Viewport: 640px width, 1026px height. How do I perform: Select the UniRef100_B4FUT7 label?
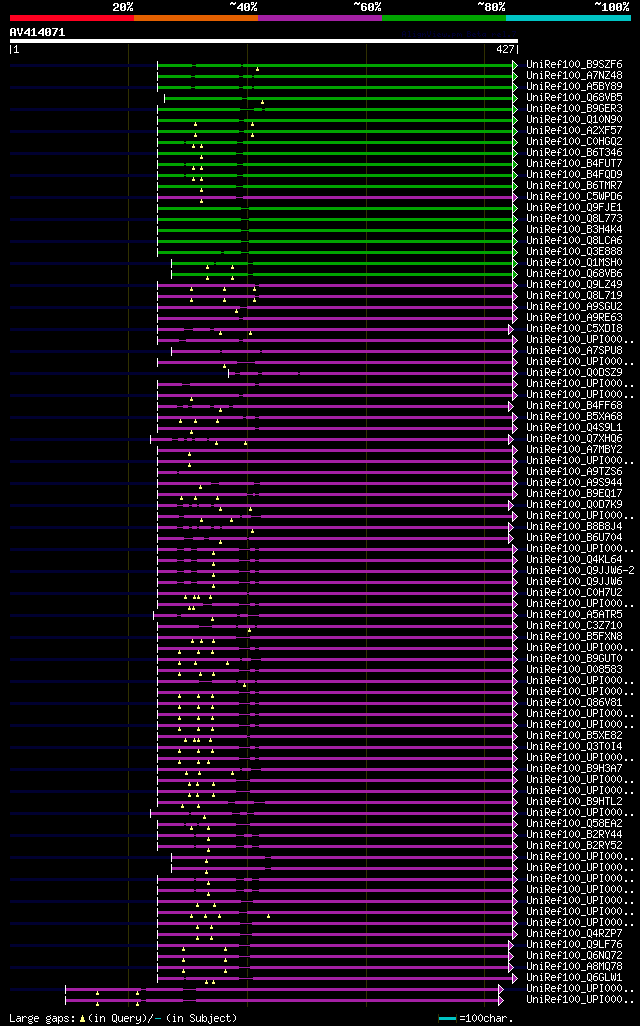574,164
